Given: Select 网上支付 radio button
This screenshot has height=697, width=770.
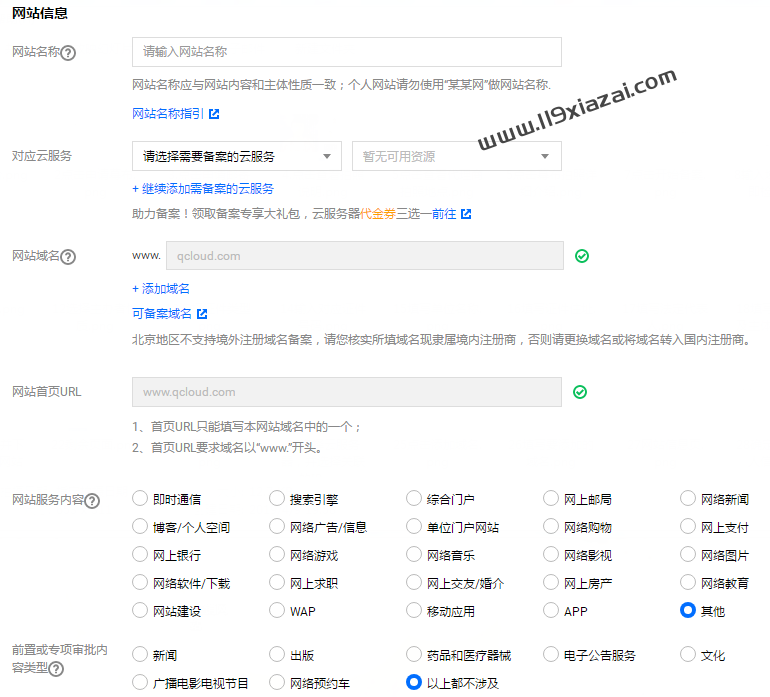Looking at the screenshot, I should point(688,526).
